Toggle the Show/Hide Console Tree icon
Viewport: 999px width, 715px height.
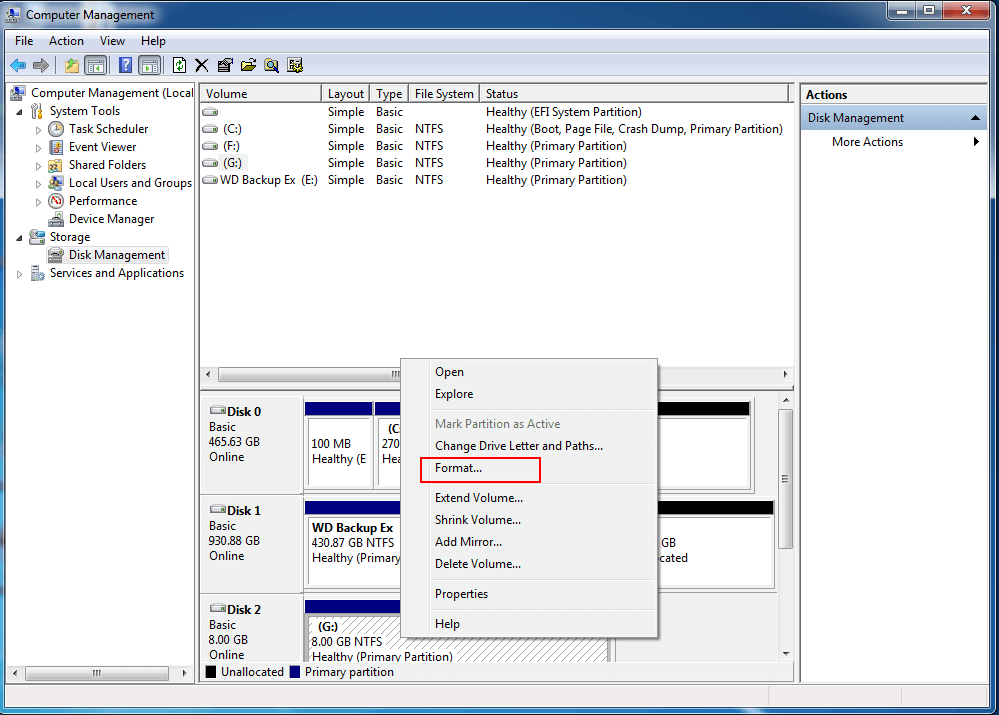[96, 65]
